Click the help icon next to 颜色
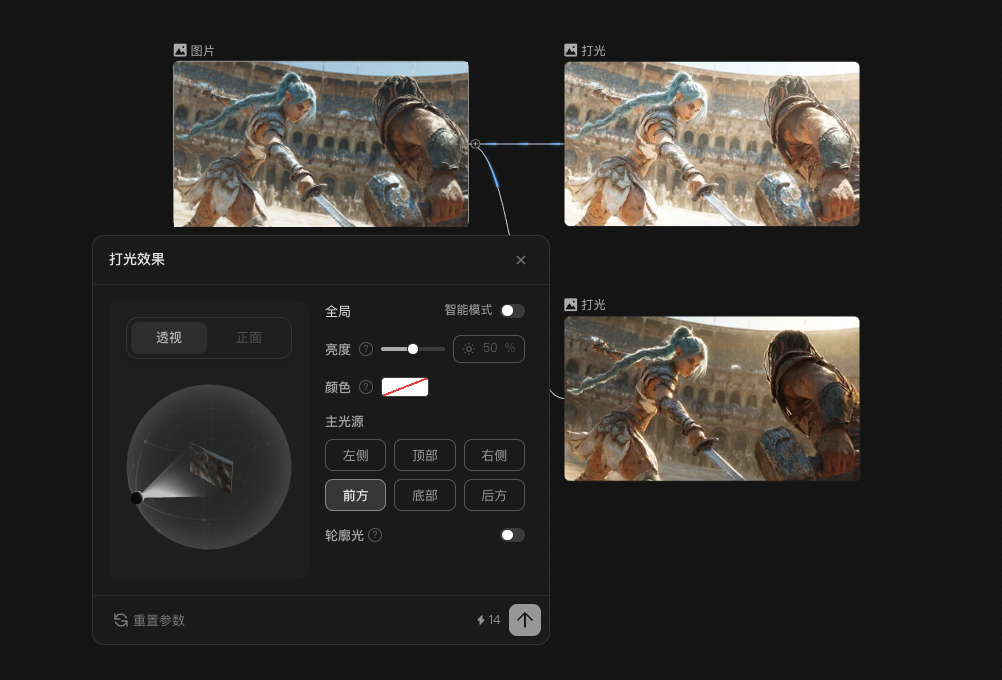The width and height of the screenshot is (1002, 680). point(366,387)
